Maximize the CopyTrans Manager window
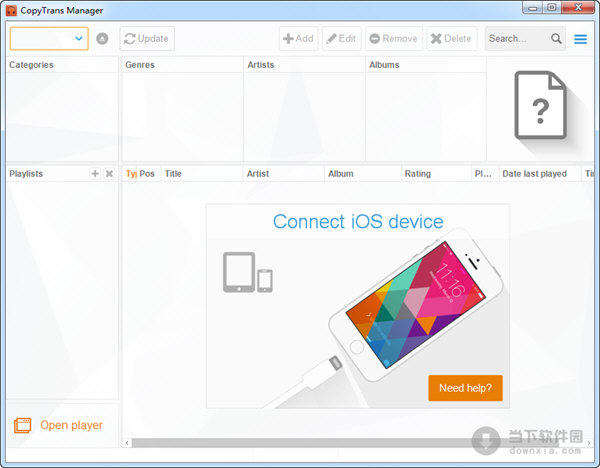The image size is (600, 468). coord(552,8)
